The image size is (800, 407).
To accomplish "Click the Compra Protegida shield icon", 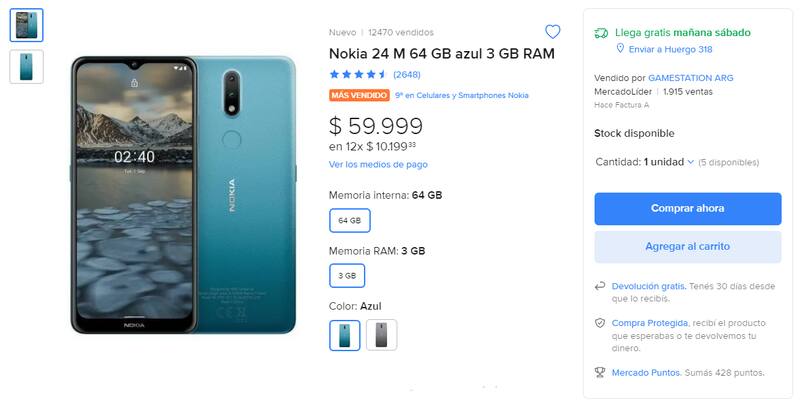I will pyautogui.click(x=600, y=323).
